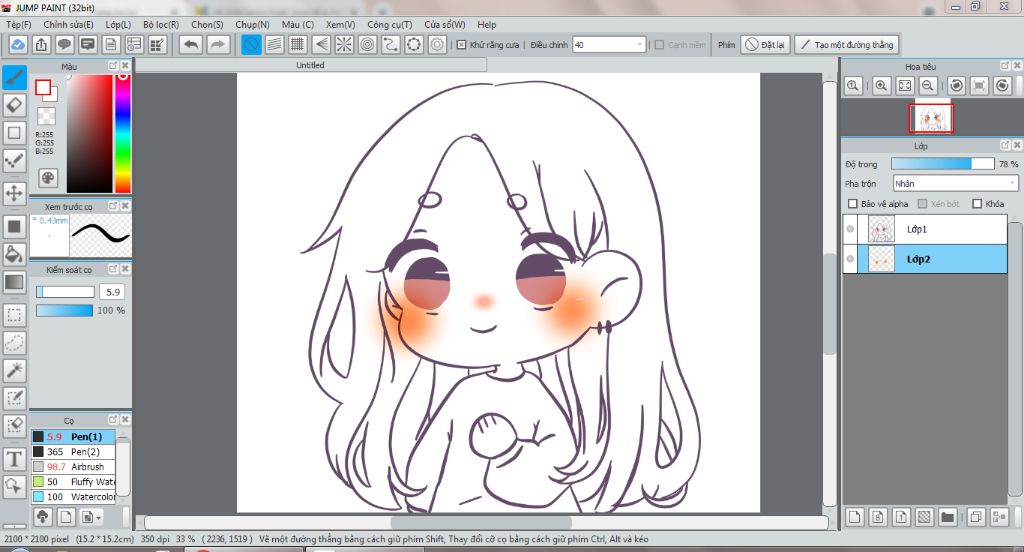Viewport: 1024px width, 552px height.
Task: Toggle the Xén bớt clipping checkbox
Action: (x=922, y=204)
